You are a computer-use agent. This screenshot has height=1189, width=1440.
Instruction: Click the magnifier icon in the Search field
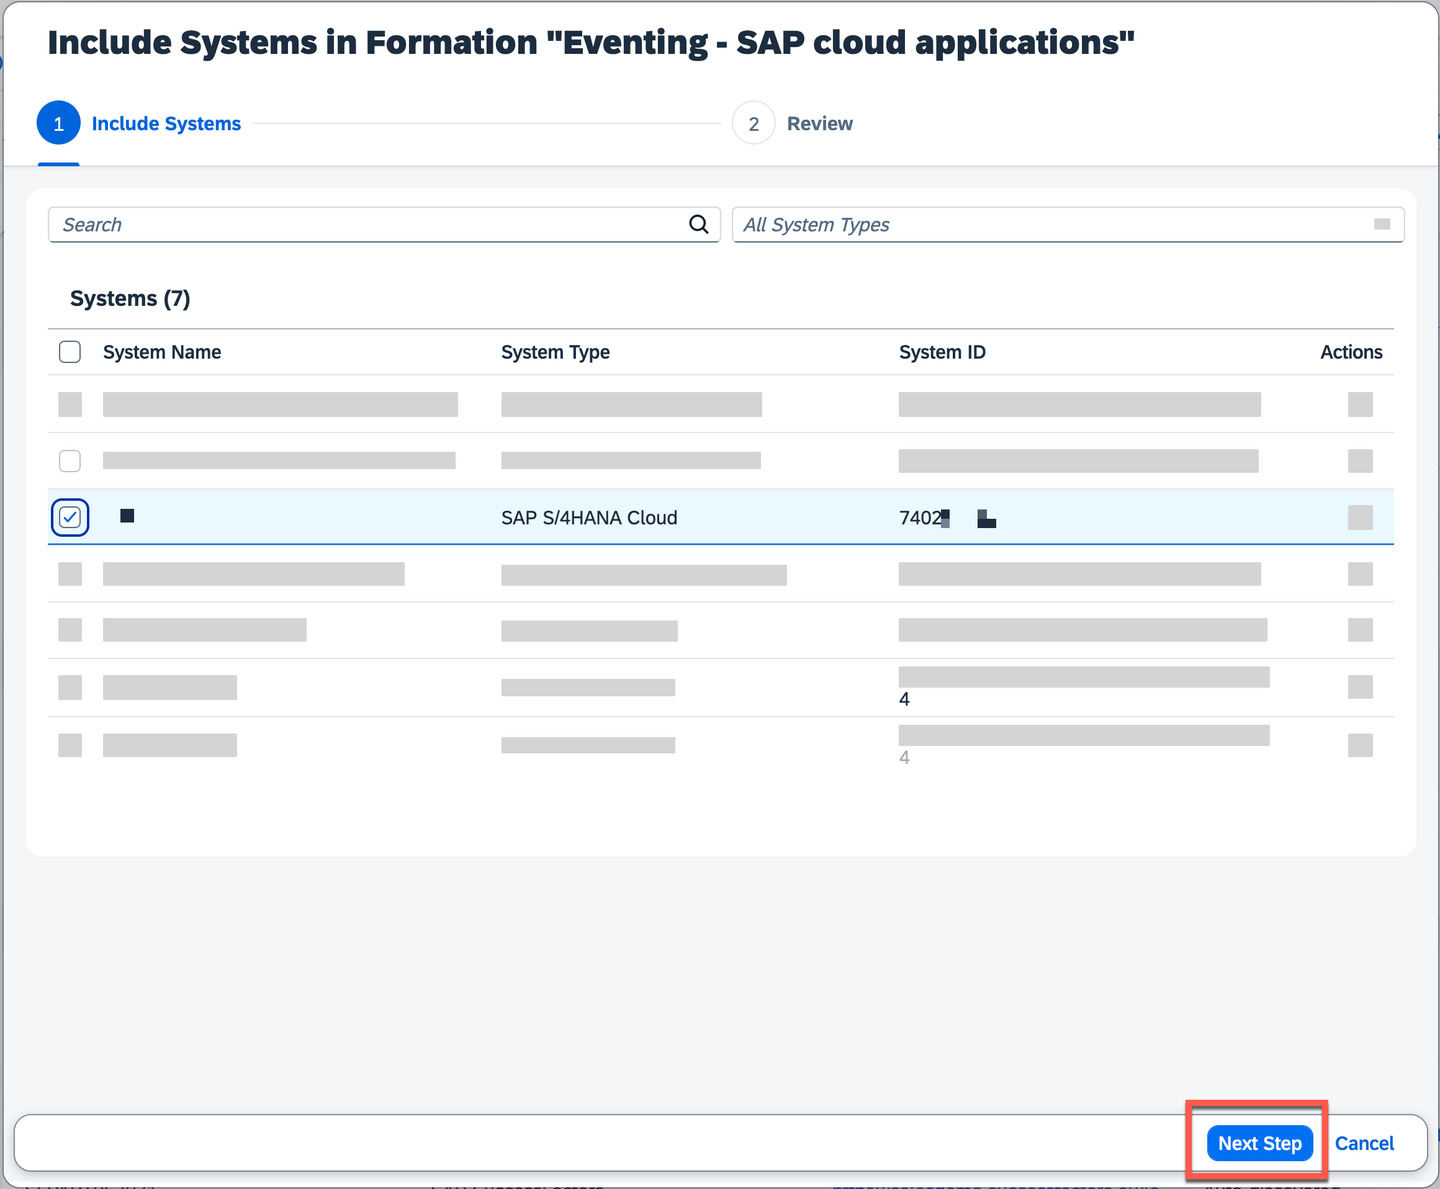pos(699,225)
